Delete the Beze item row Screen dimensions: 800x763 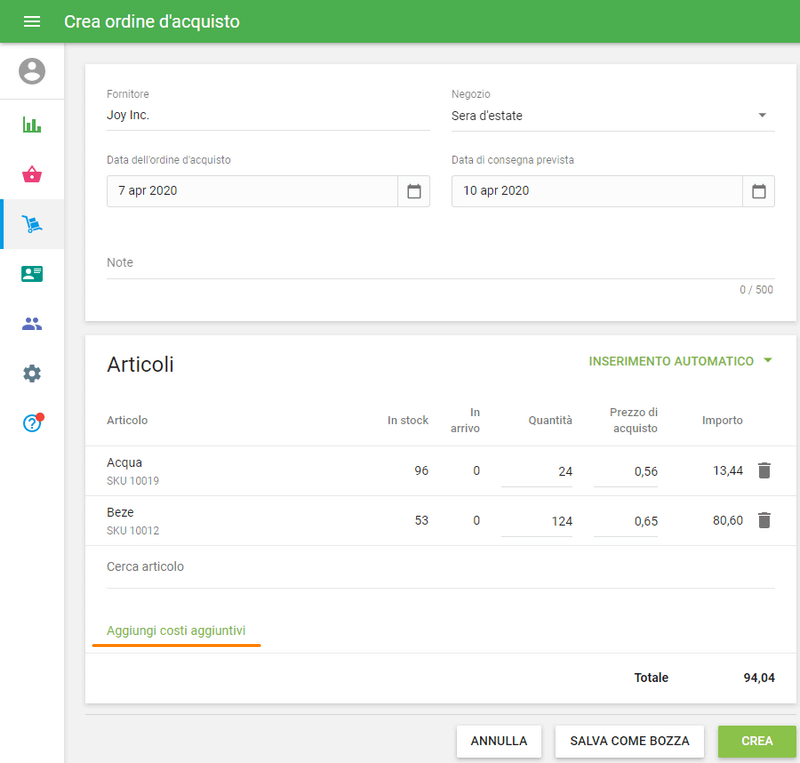[764, 520]
